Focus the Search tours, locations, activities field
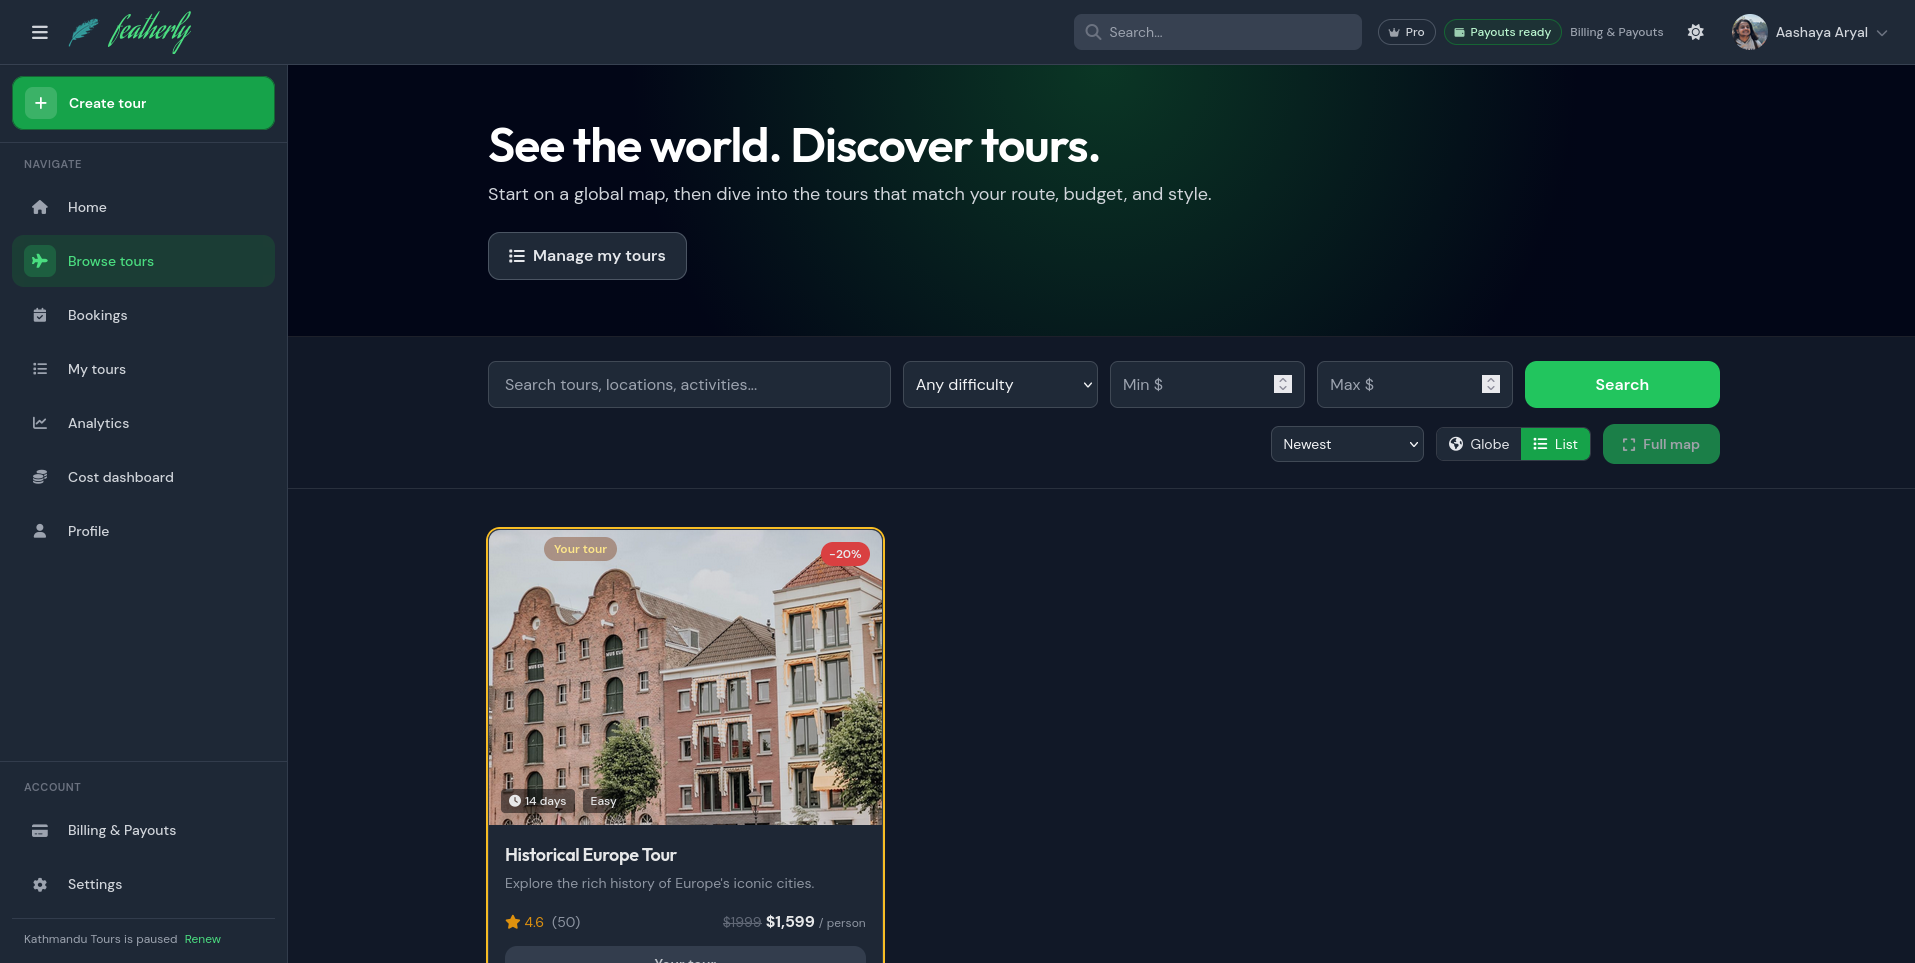This screenshot has height=963, width=1915. pos(689,384)
